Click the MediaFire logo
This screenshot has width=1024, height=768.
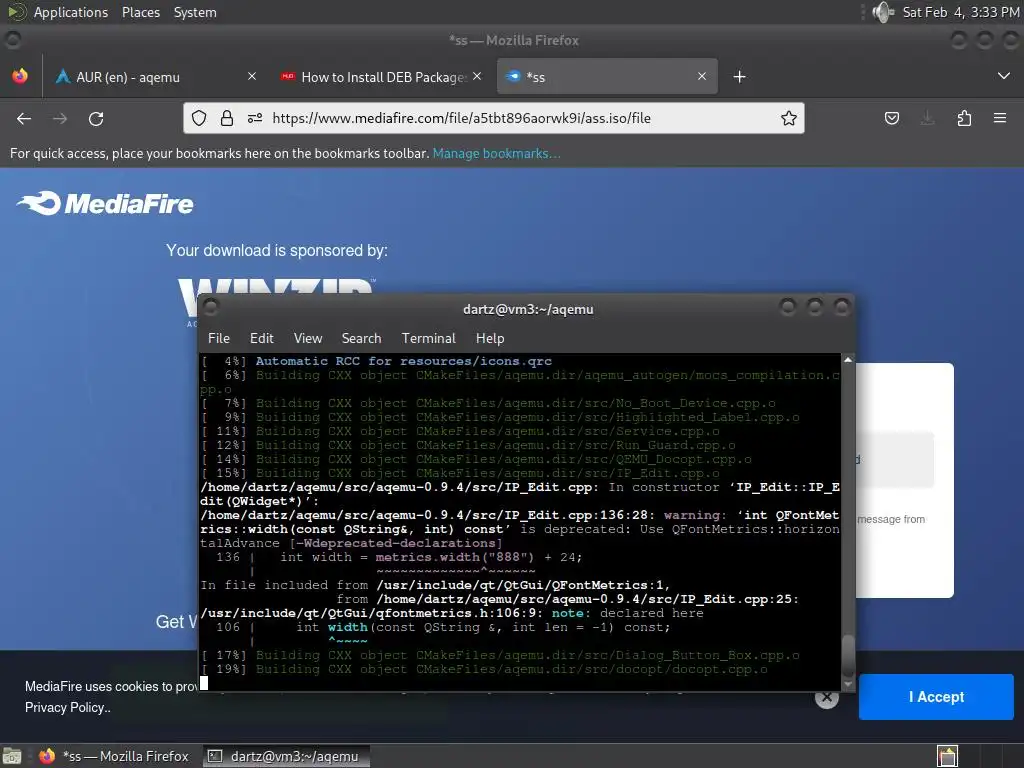tap(105, 204)
